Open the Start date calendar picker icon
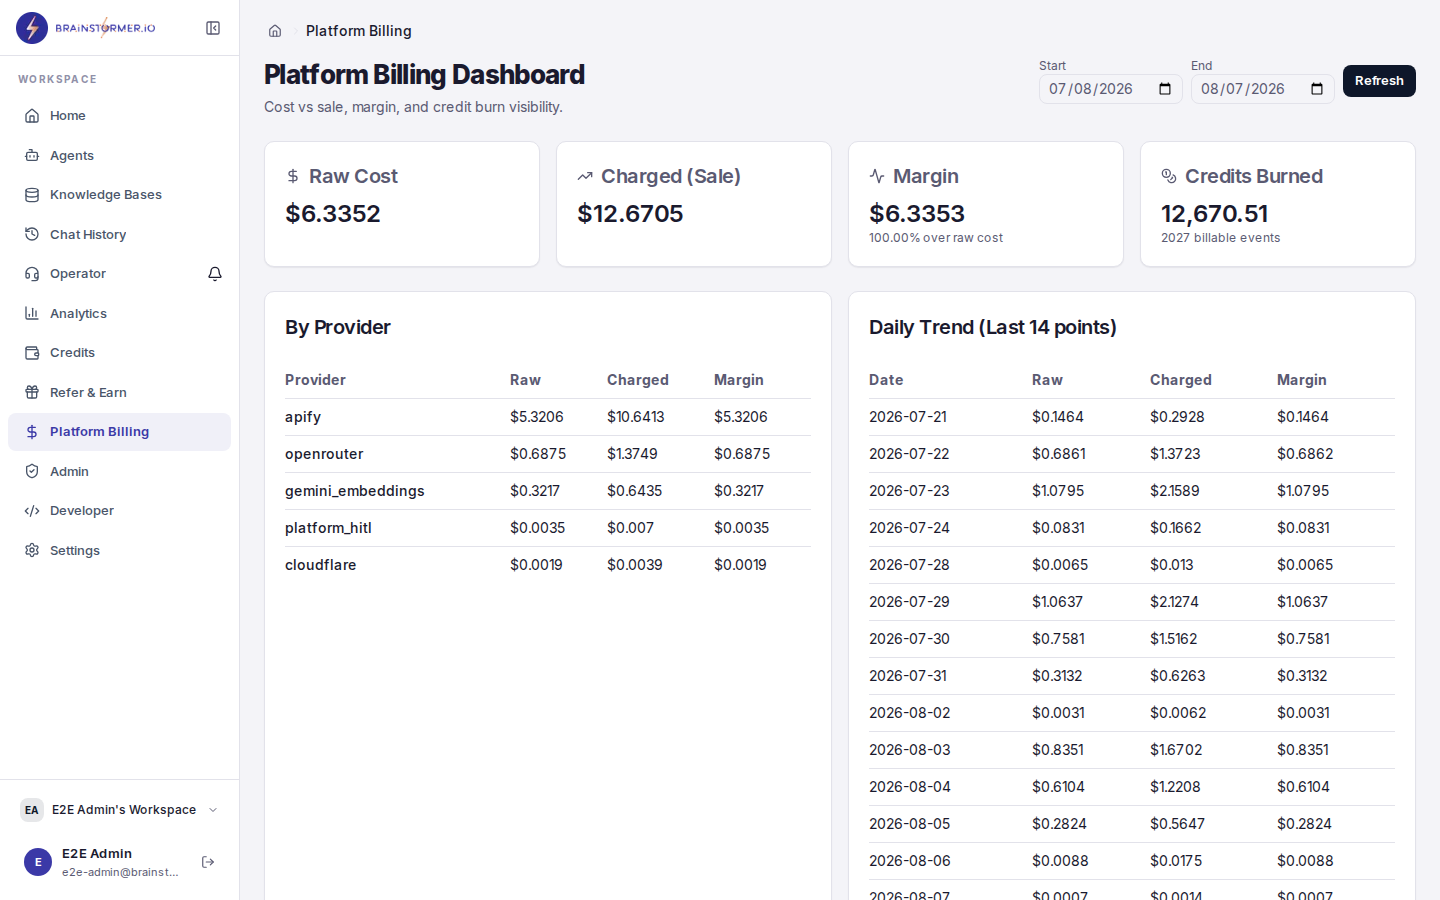Image resolution: width=1440 pixels, height=900 pixels. pyautogui.click(x=1165, y=89)
